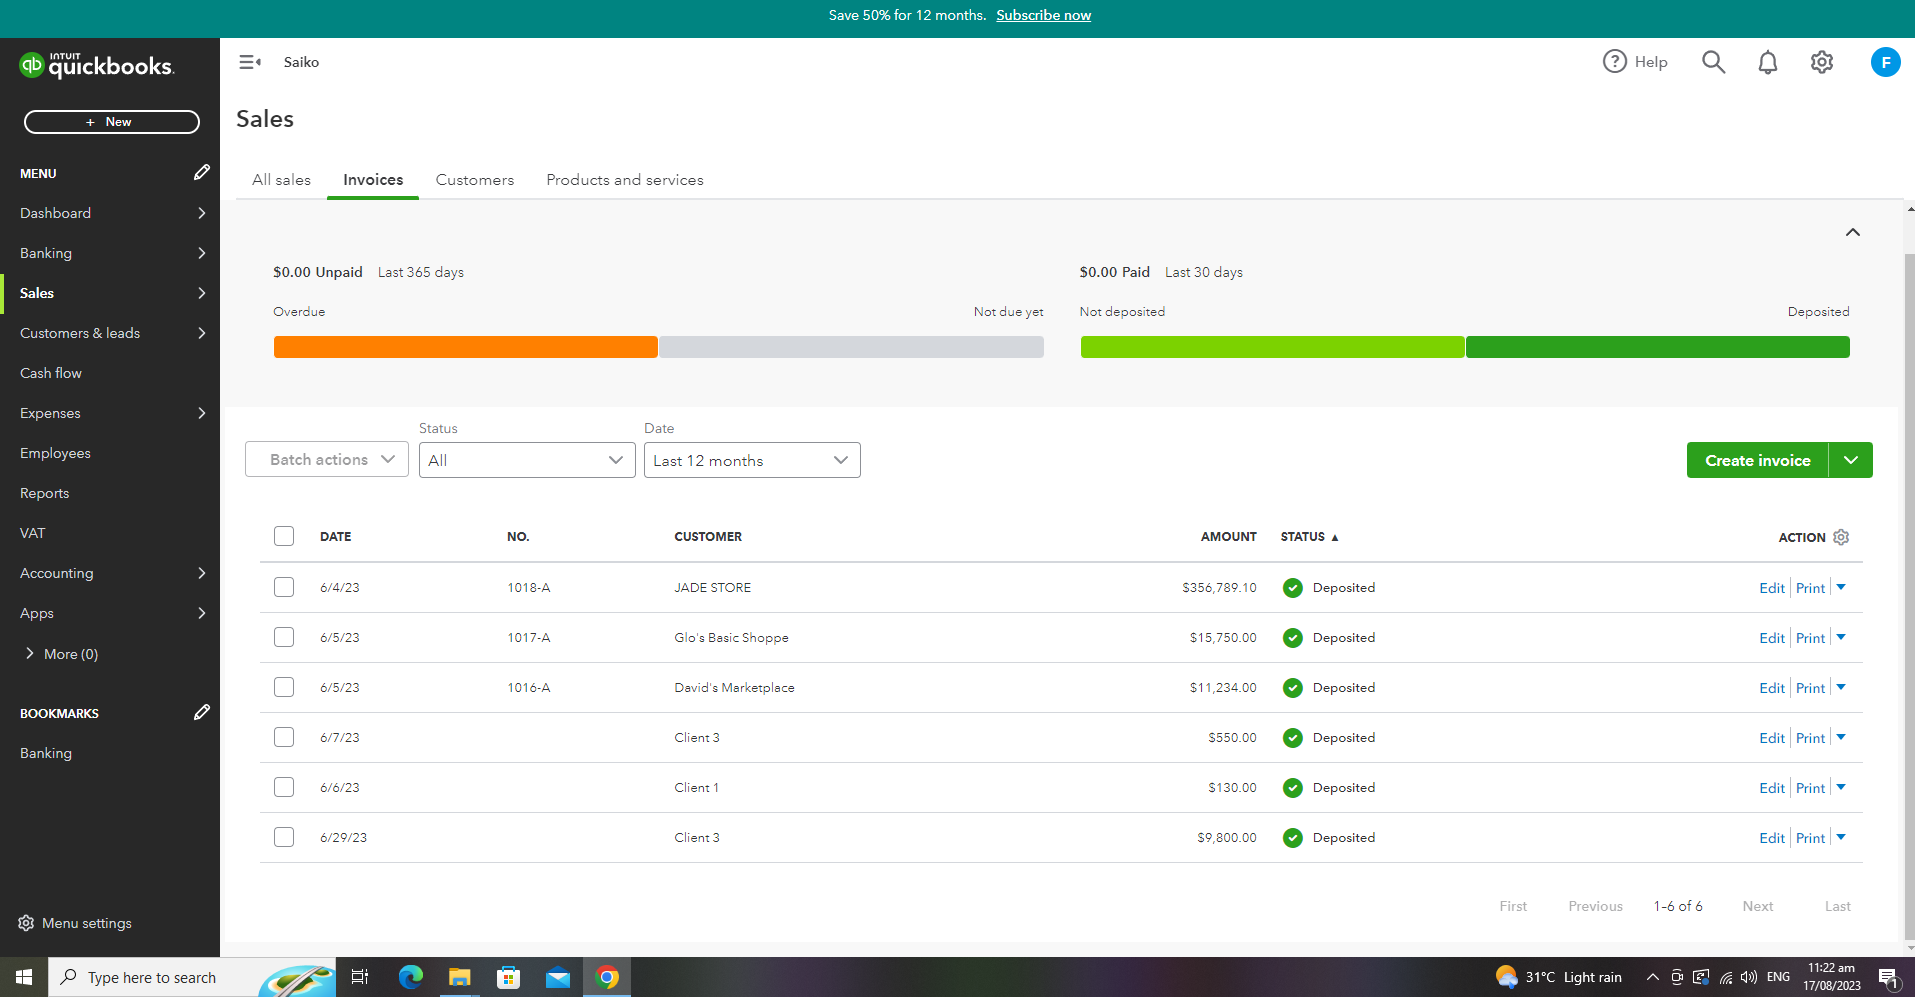
Task: Expand the Dashboard submenu arrow
Action: (x=202, y=213)
